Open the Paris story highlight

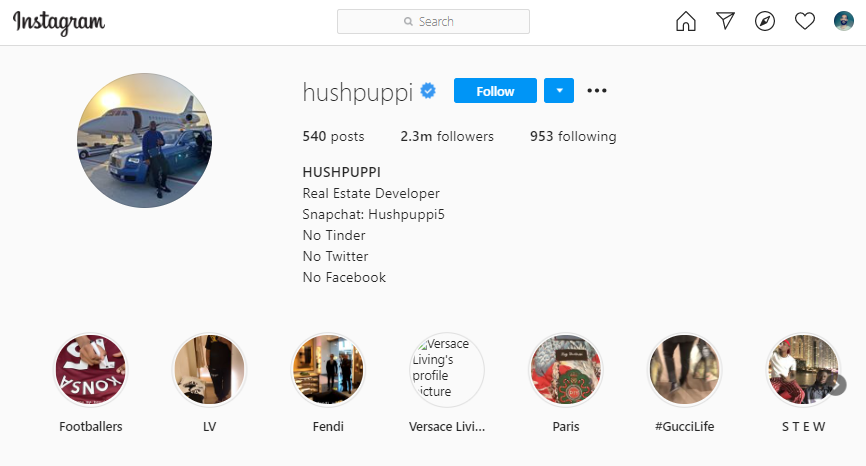[566, 370]
